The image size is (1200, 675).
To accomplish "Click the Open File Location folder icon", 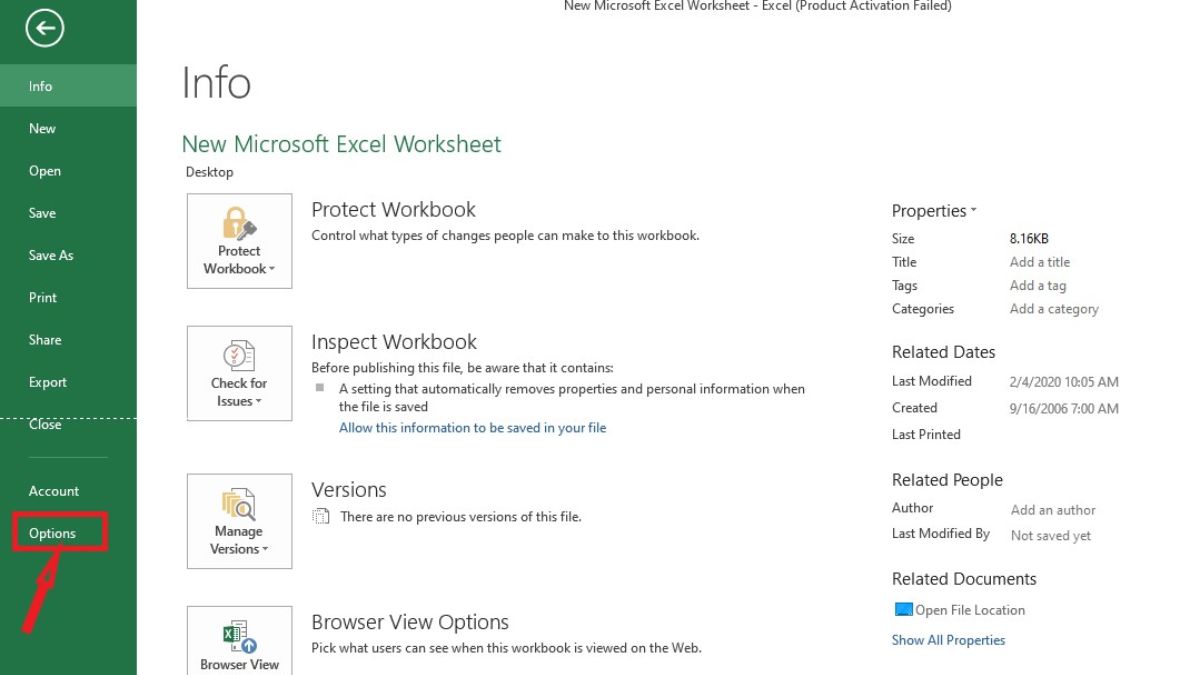I will tap(903, 610).
